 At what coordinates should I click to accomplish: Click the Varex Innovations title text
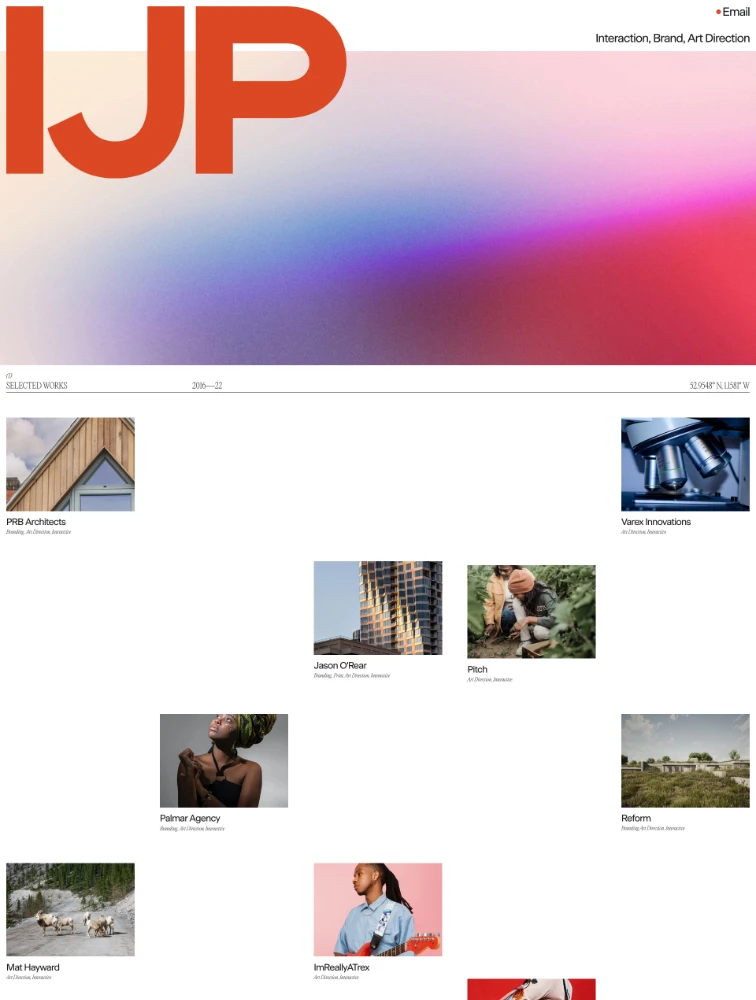(x=655, y=522)
